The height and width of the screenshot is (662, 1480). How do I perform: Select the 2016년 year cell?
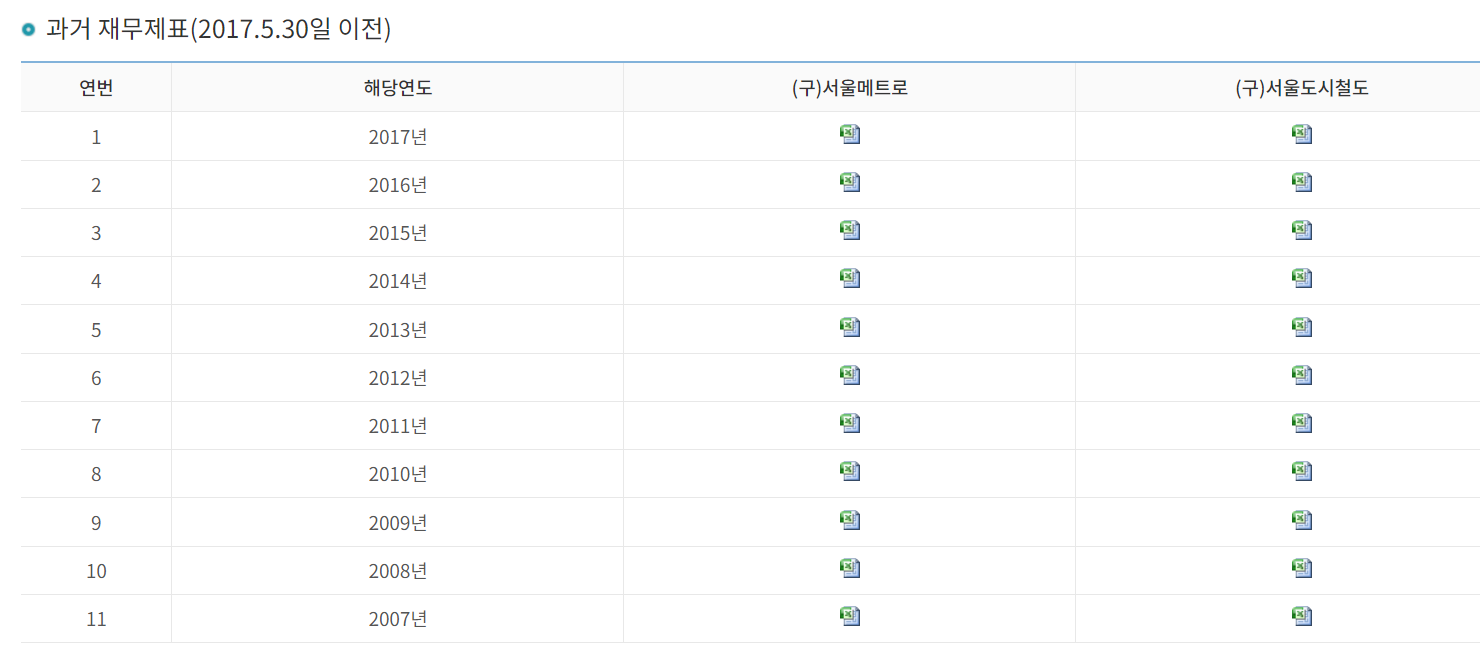(x=398, y=185)
